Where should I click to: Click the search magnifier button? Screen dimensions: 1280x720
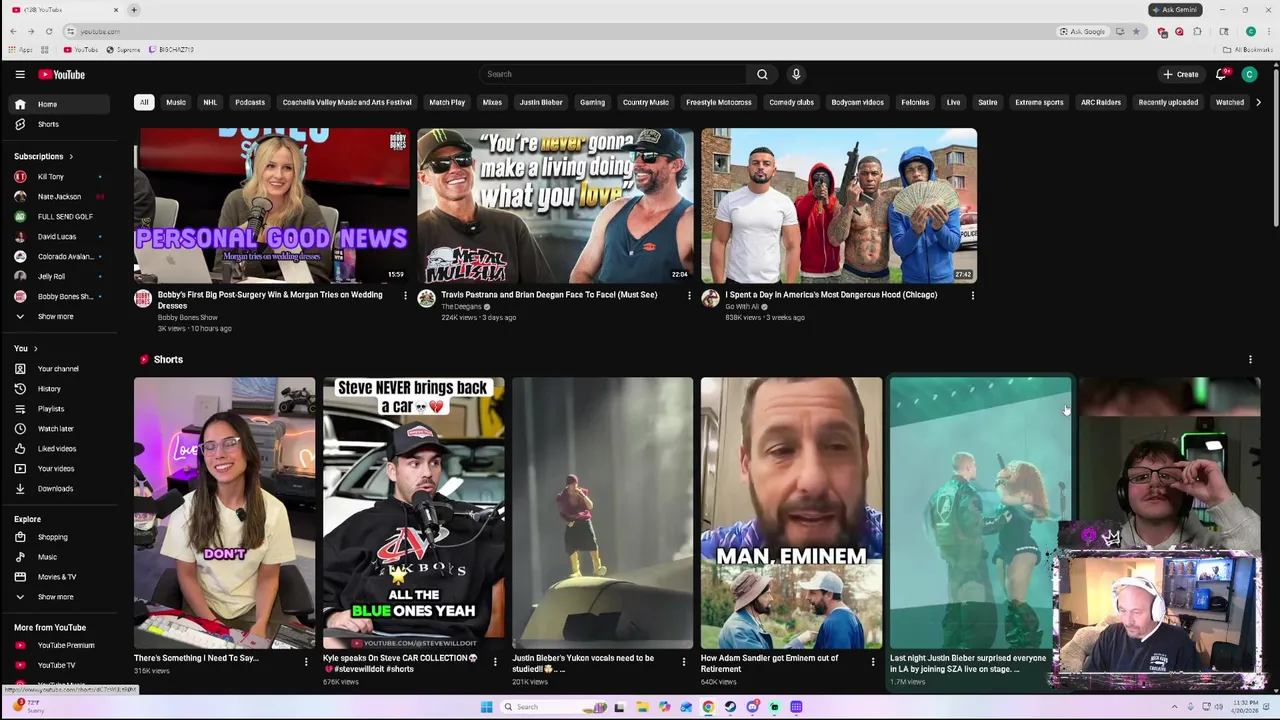(762, 74)
